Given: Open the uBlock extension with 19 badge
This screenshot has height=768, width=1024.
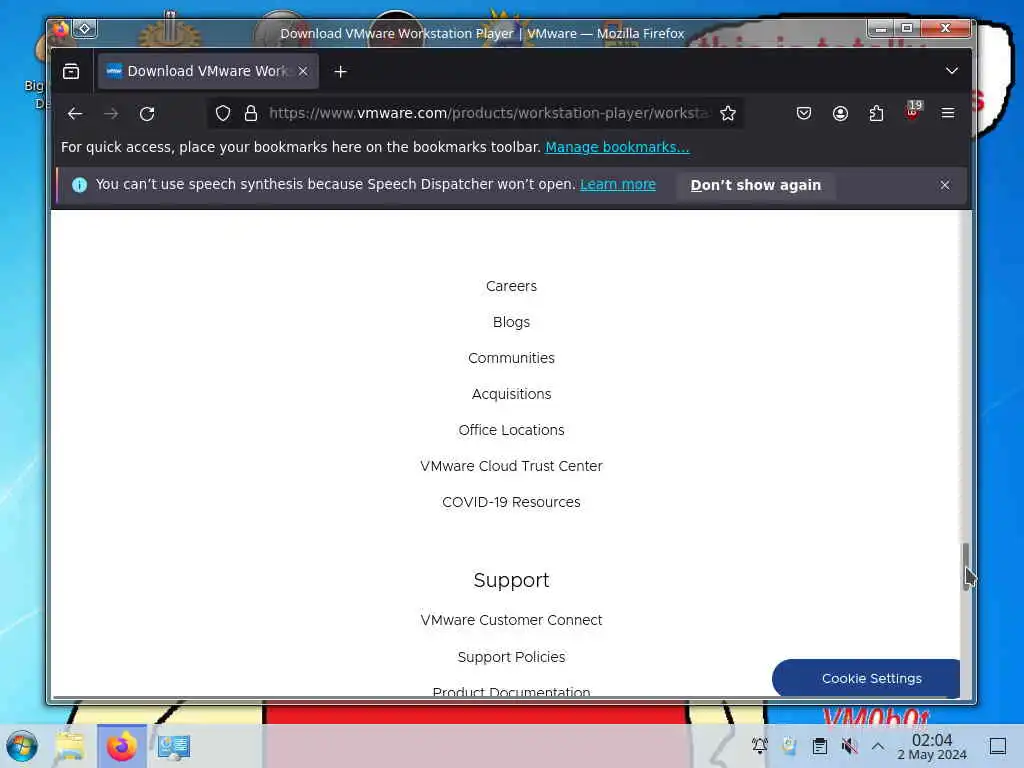Looking at the screenshot, I should tap(912, 112).
